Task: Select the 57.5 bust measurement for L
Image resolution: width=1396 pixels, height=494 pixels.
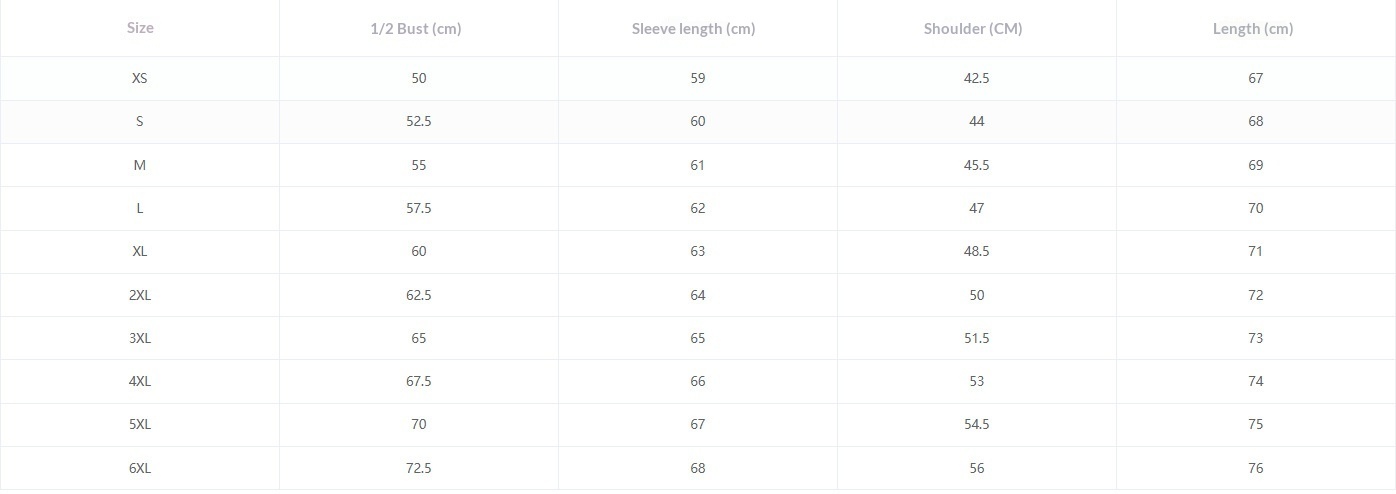Action: tap(418, 208)
